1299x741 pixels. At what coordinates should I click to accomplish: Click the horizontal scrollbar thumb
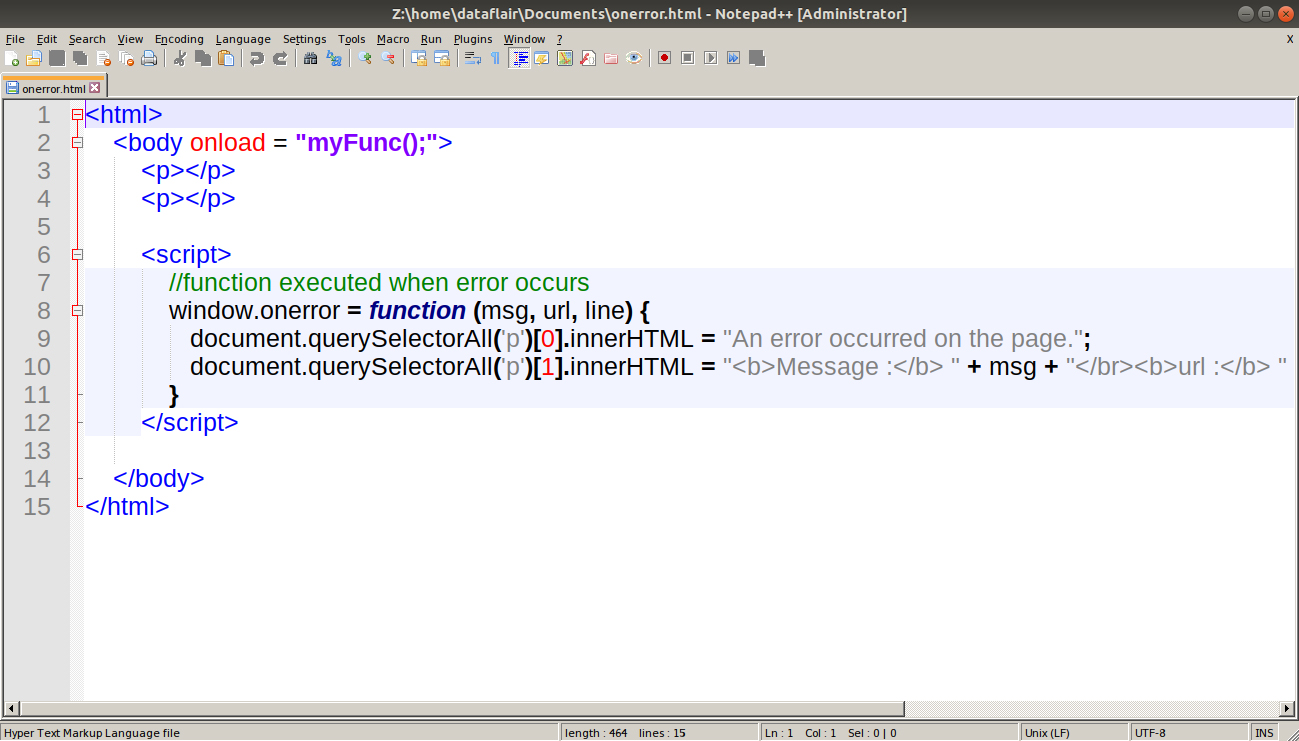point(462,709)
